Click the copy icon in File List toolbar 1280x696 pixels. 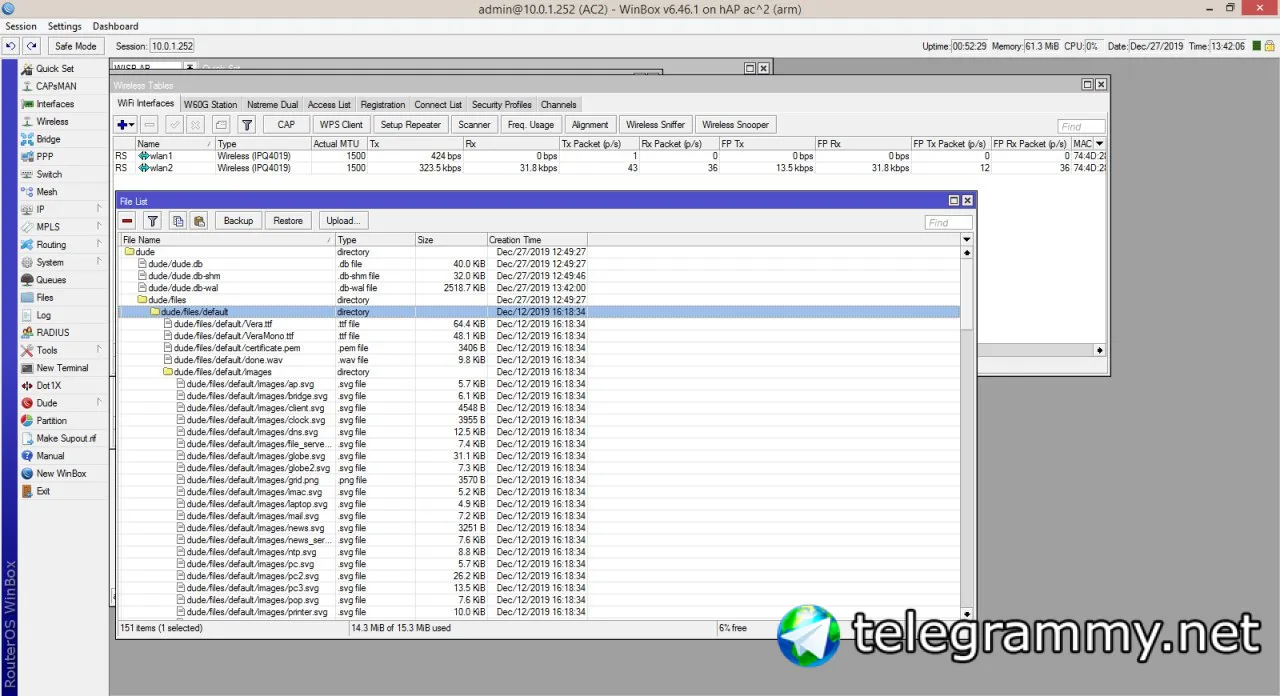[x=177, y=220]
